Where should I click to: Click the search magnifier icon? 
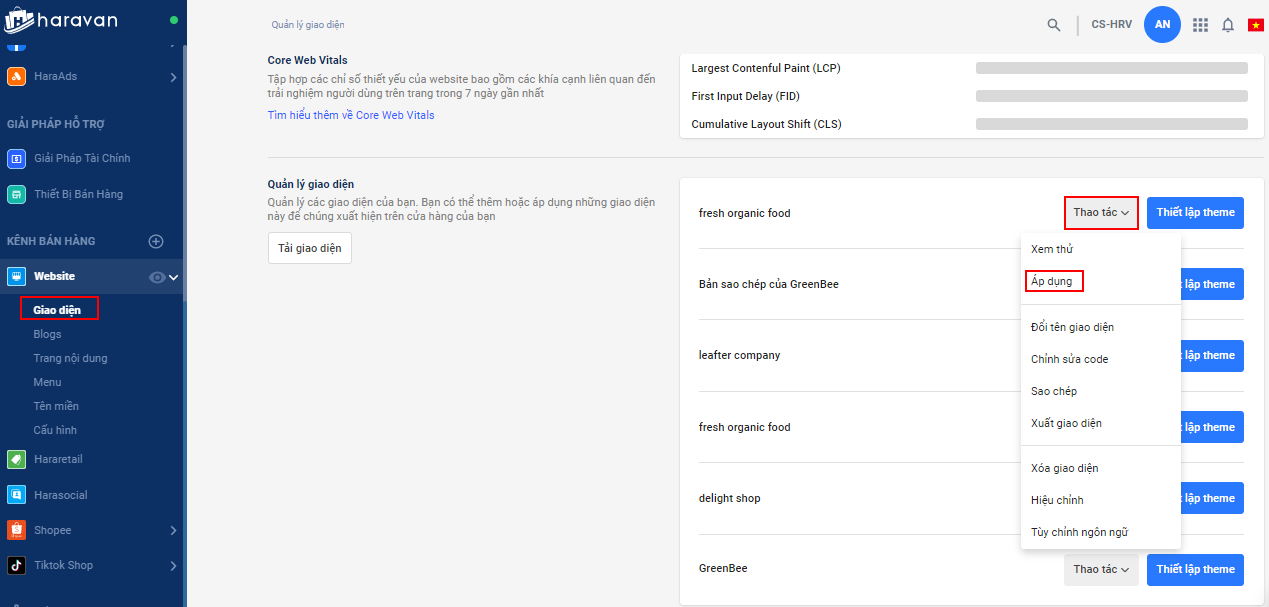click(1054, 25)
